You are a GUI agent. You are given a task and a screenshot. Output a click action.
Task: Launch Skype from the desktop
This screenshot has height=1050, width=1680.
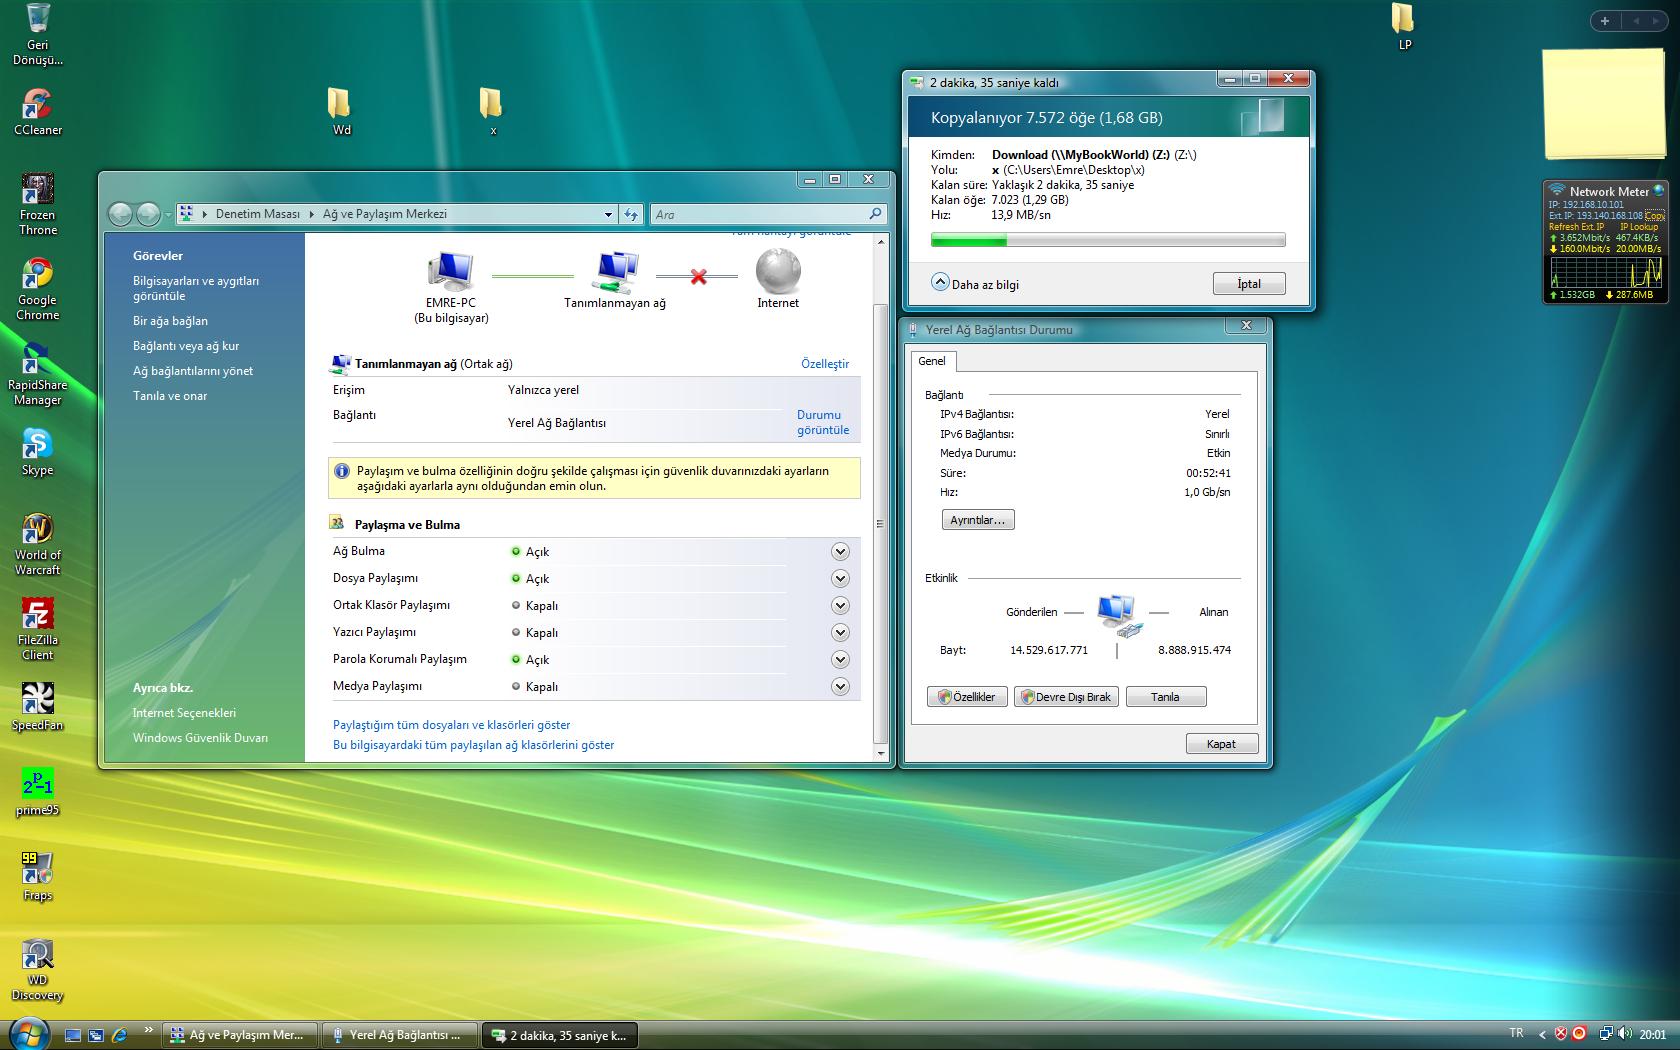(x=37, y=452)
